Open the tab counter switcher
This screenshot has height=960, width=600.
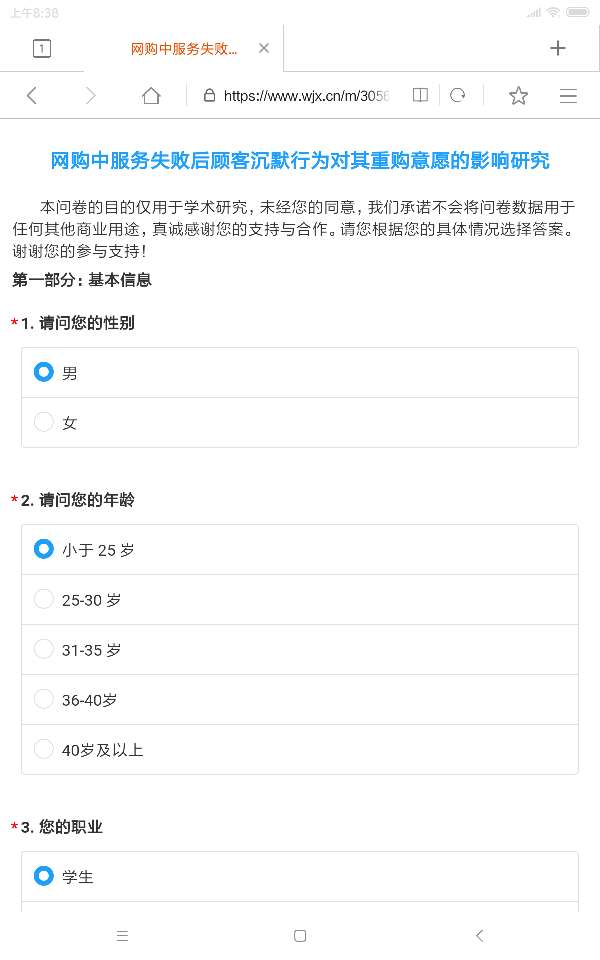point(42,48)
